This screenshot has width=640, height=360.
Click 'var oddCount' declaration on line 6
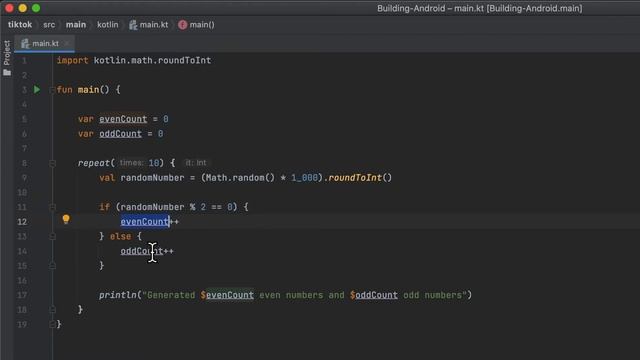point(110,134)
